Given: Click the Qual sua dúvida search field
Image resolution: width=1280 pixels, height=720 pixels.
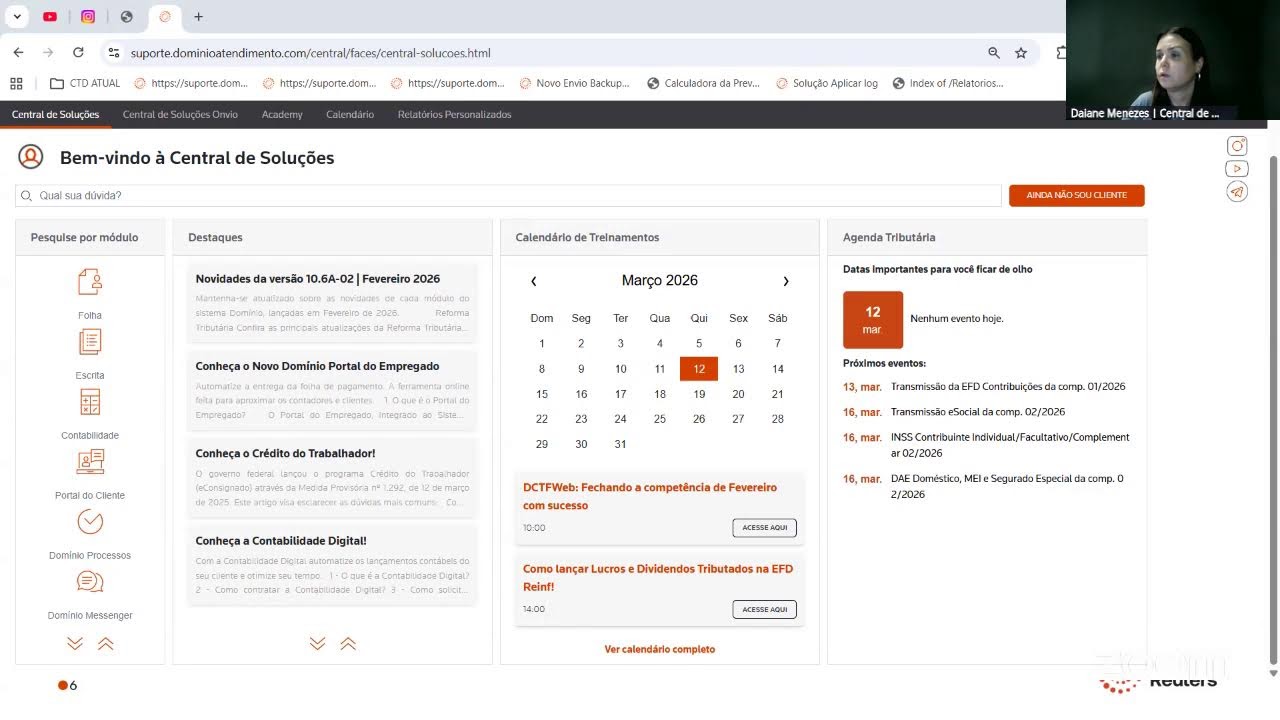Looking at the screenshot, I should pyautogui.click(x=508, y=196).
